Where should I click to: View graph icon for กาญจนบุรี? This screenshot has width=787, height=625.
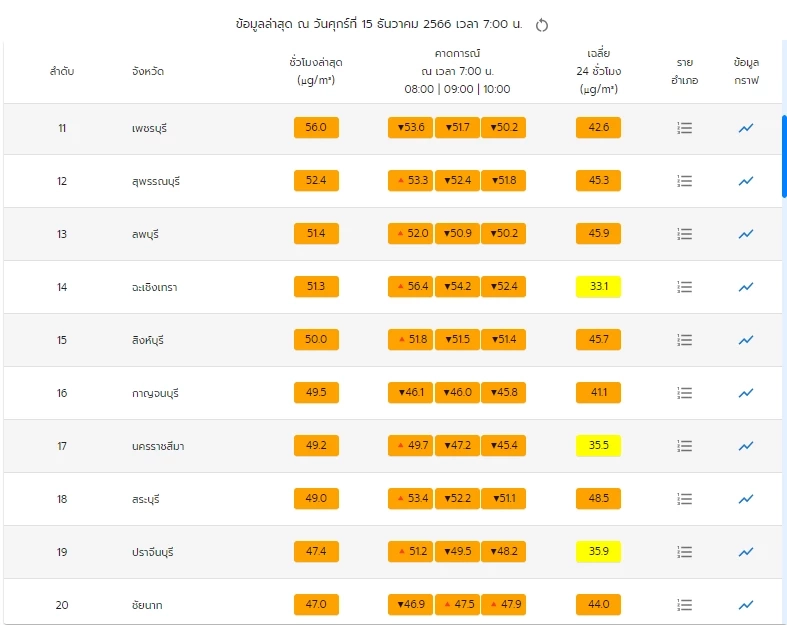(x=746, y=393)
